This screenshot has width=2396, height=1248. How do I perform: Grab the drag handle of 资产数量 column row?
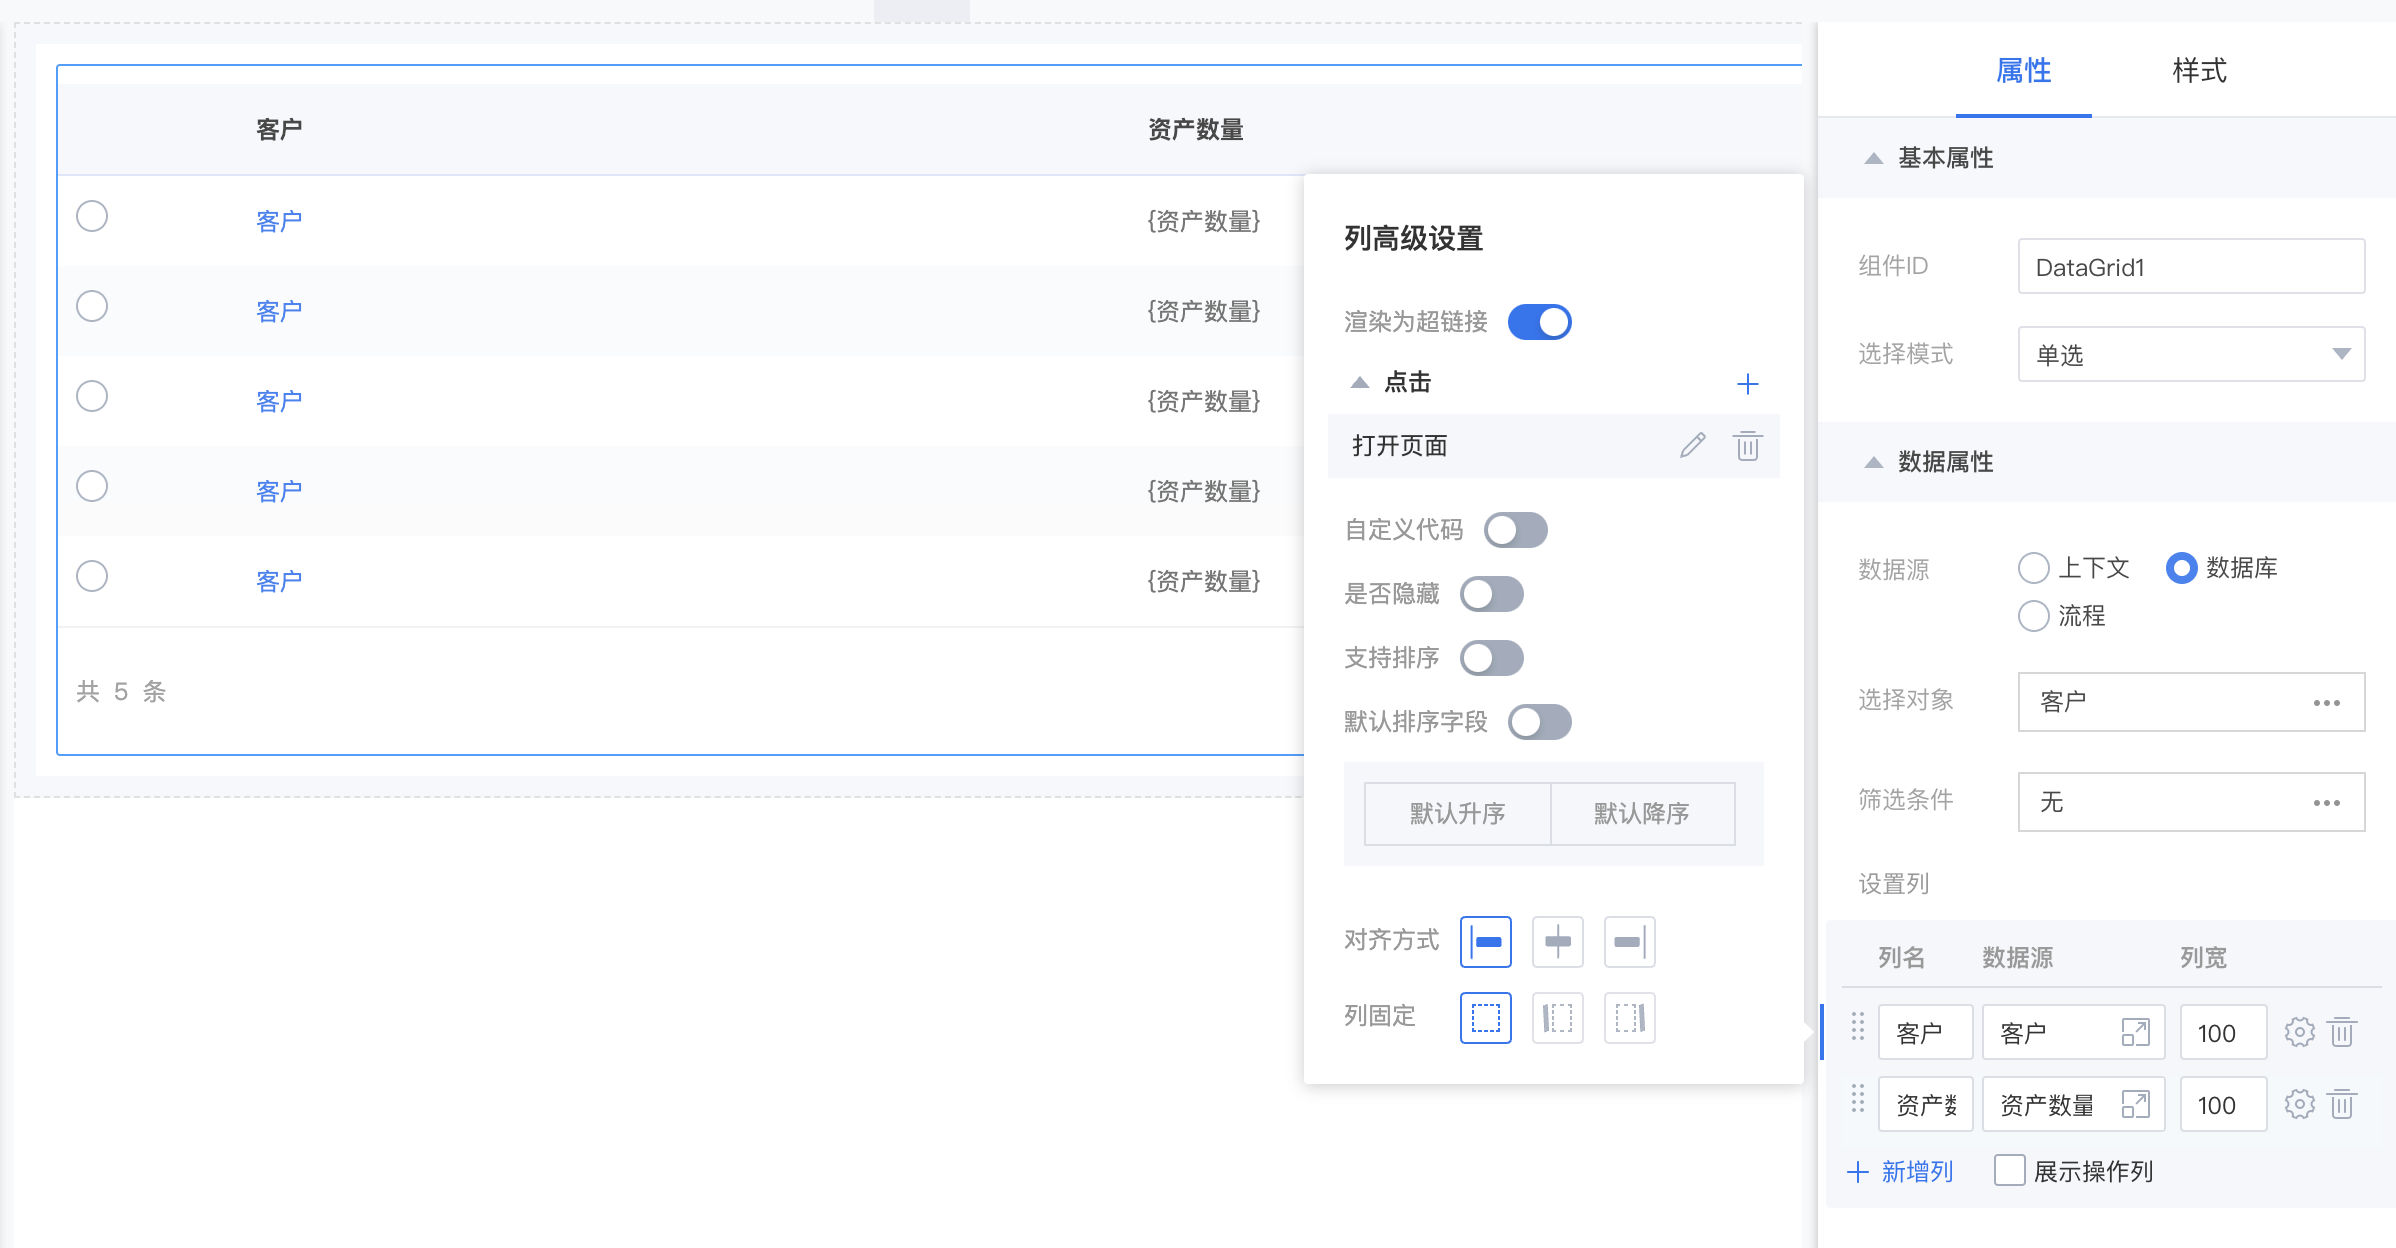click(x=1857, y=1099)
